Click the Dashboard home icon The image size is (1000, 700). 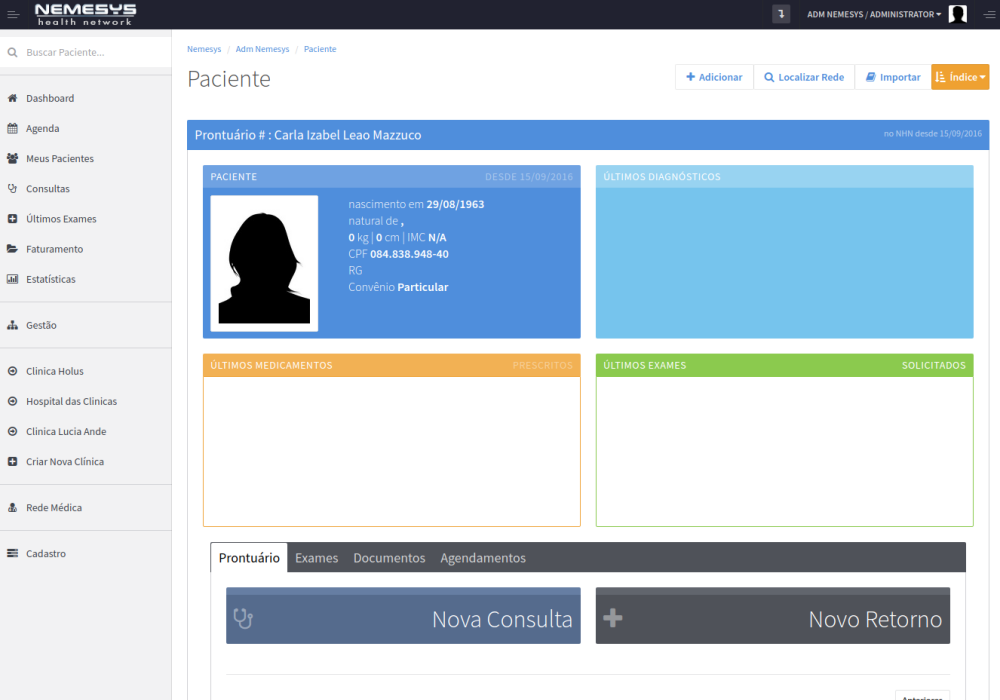coord(12,99)
